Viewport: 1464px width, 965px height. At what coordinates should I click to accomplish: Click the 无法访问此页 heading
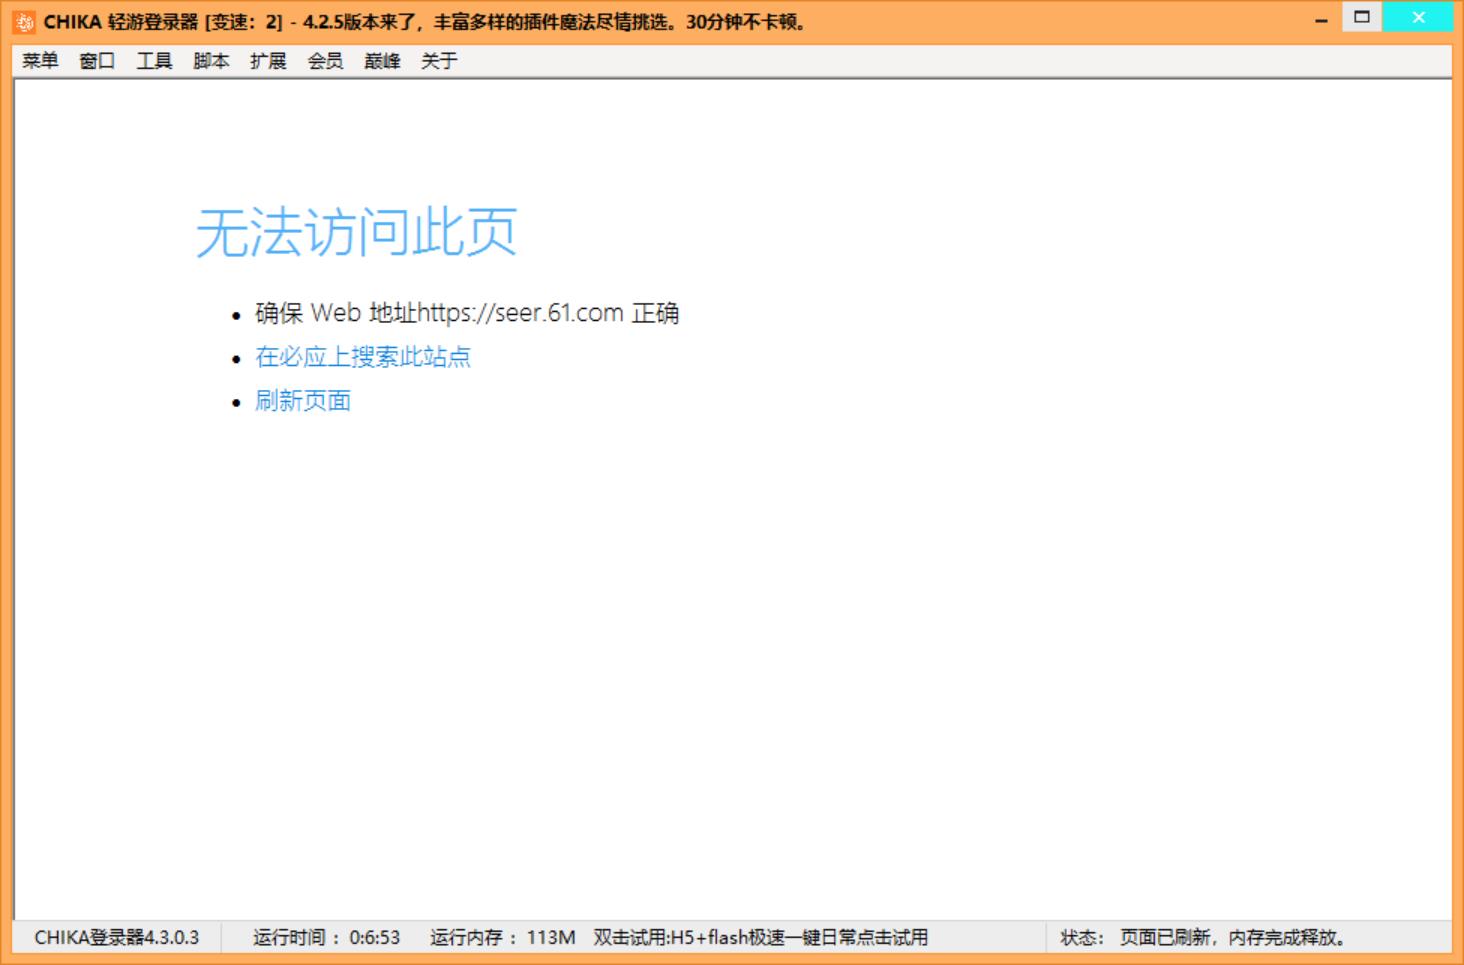356,233
